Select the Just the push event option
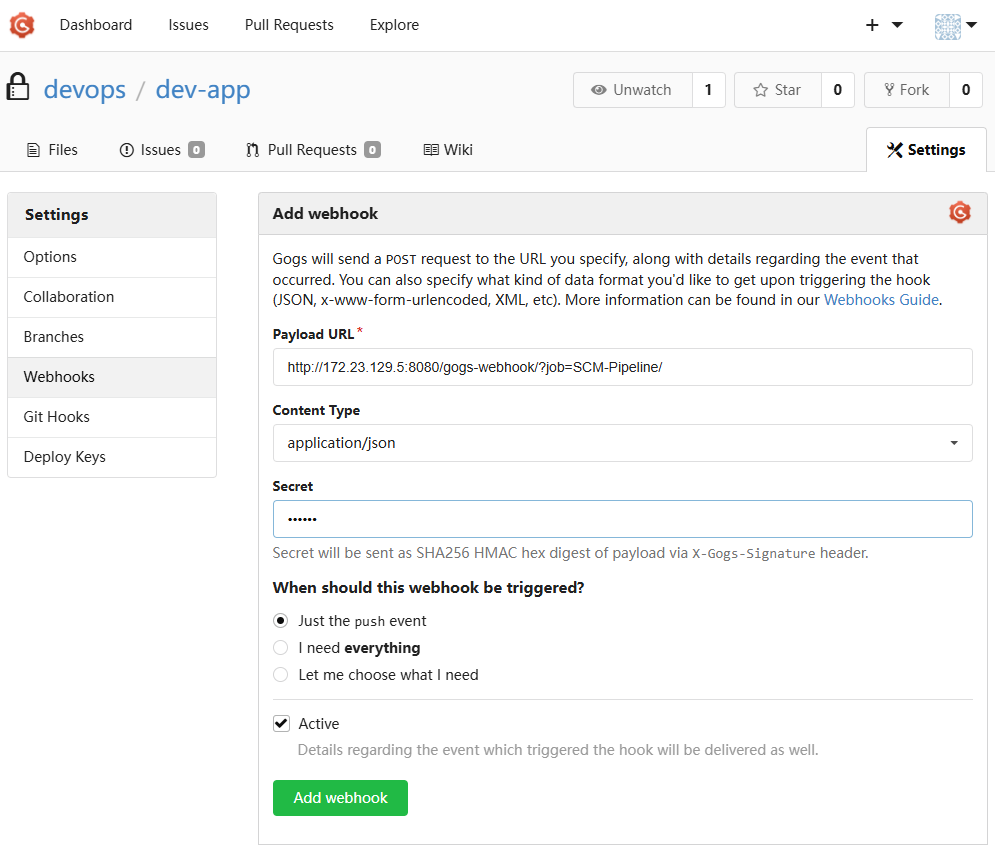Screen dimensions: 995x856 coord(281,621)
